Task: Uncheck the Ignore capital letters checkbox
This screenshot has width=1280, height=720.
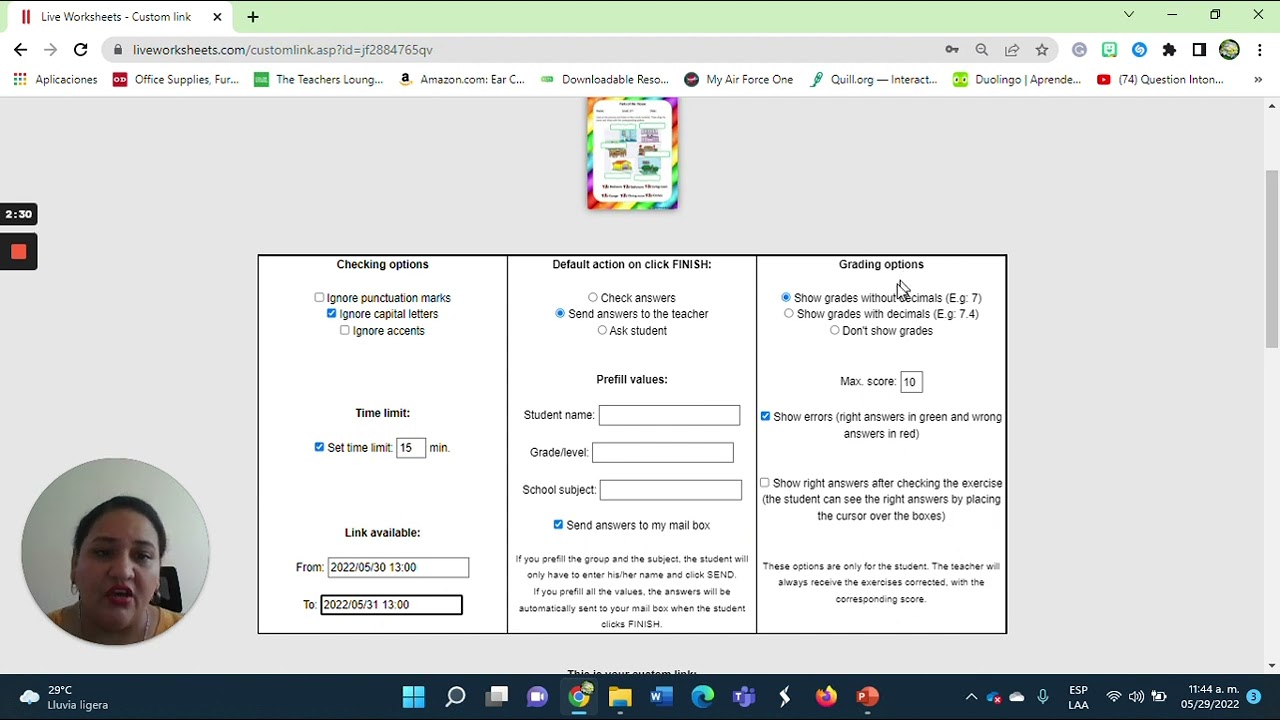Action: click(x=331, y=313)
